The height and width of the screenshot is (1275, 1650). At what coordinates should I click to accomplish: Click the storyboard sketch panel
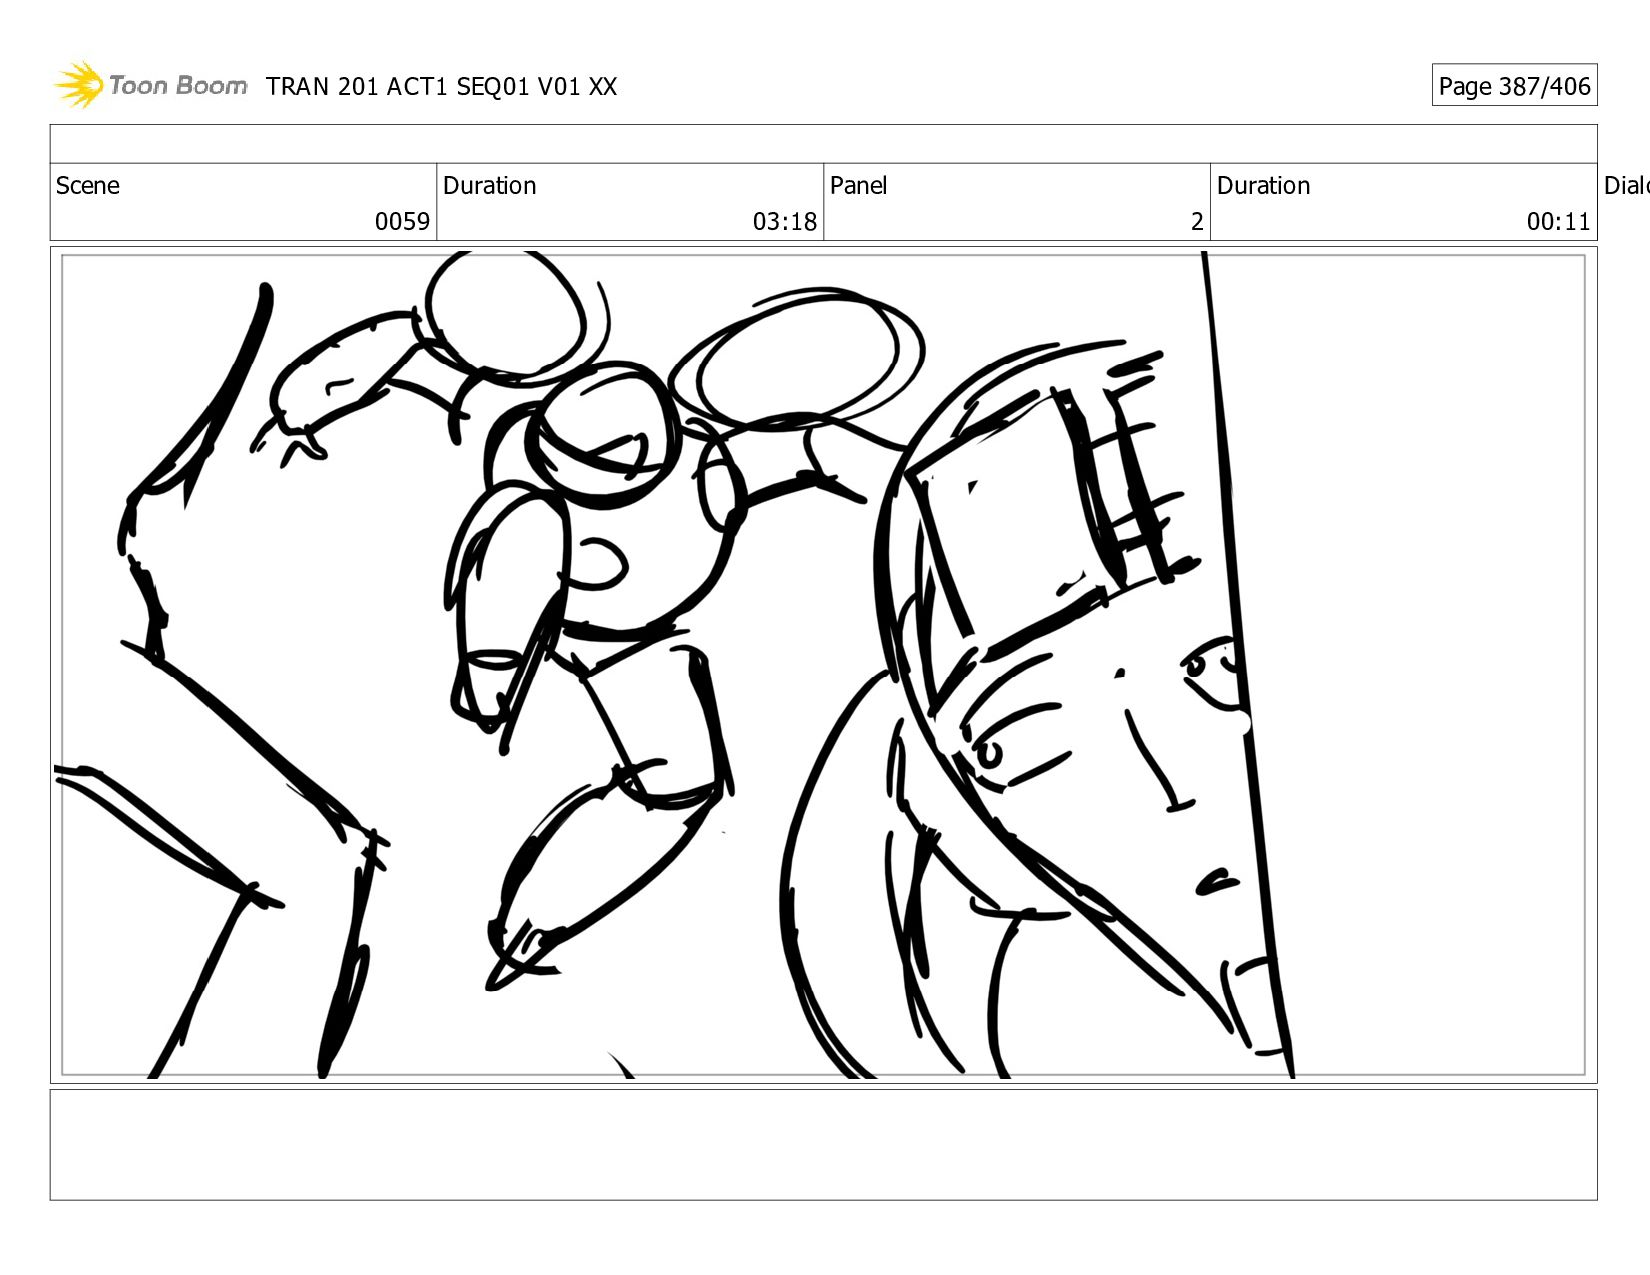pos(823,665)
